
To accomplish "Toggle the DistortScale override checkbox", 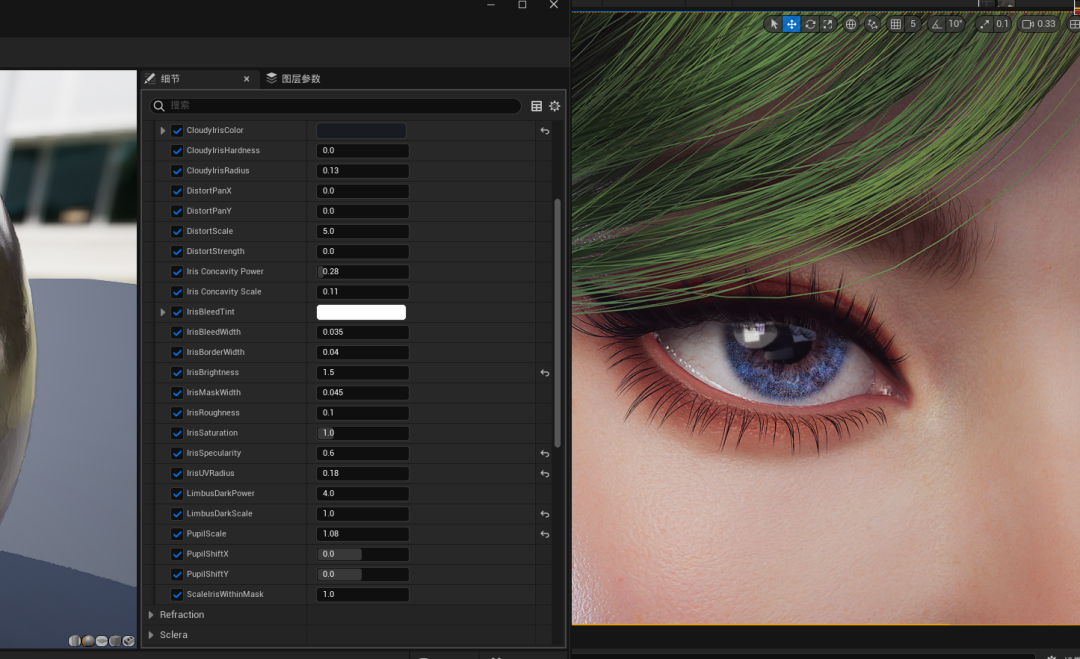I will (177, 231).
